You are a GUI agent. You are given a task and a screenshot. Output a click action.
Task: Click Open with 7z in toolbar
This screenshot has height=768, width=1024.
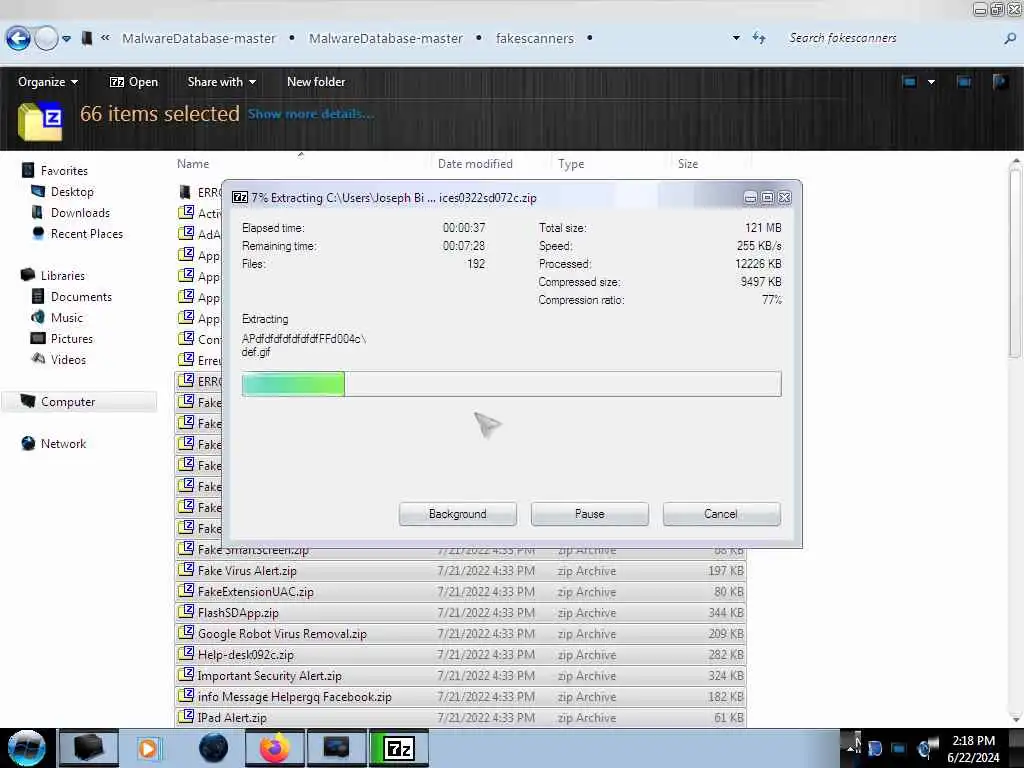[134, 82]
